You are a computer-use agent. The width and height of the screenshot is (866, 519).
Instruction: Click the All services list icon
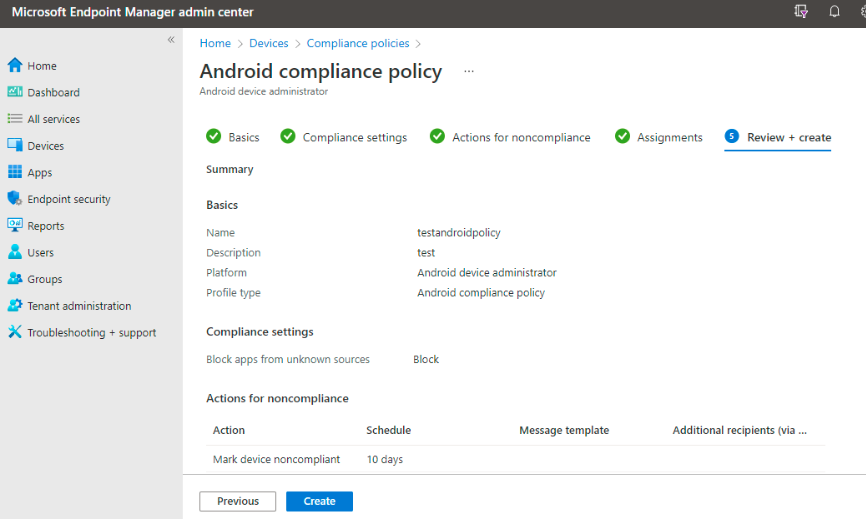tap(14, 119)
